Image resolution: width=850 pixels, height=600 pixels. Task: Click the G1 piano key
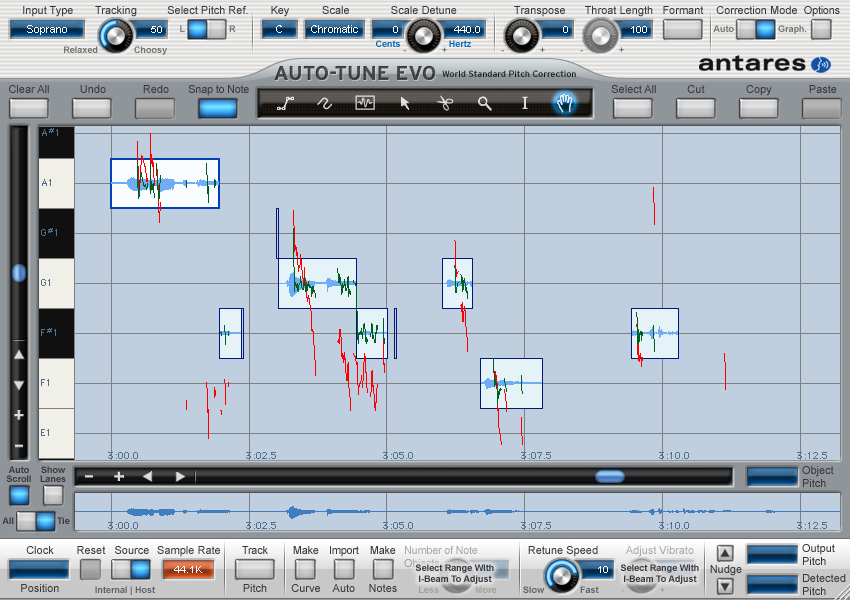[56, 283]
